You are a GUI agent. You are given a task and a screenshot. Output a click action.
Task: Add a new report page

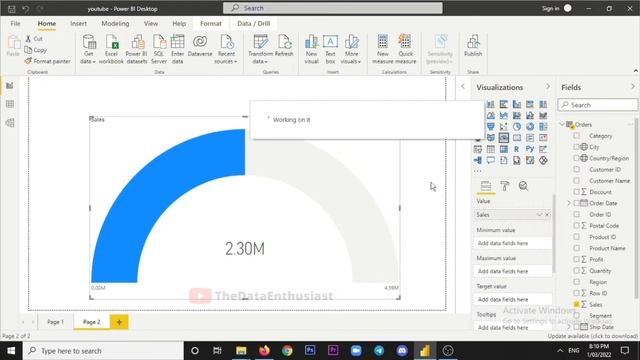coord(119,322)
